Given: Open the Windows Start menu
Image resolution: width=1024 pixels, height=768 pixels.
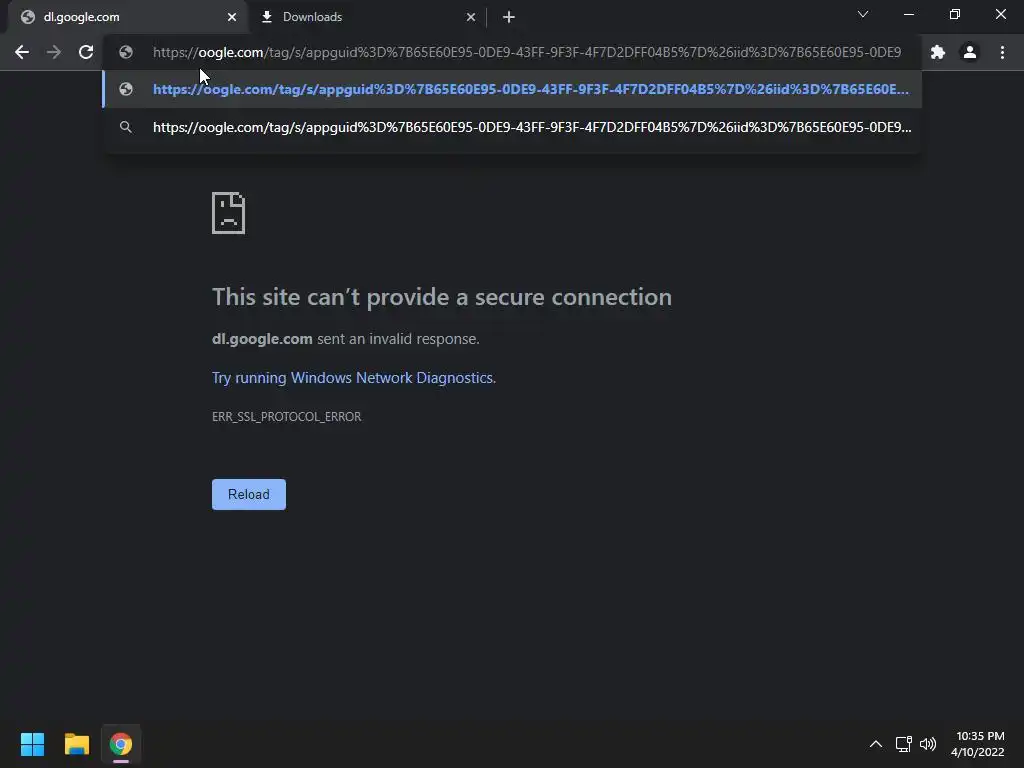Looking at the screenshot, I should tap(32, 744).
